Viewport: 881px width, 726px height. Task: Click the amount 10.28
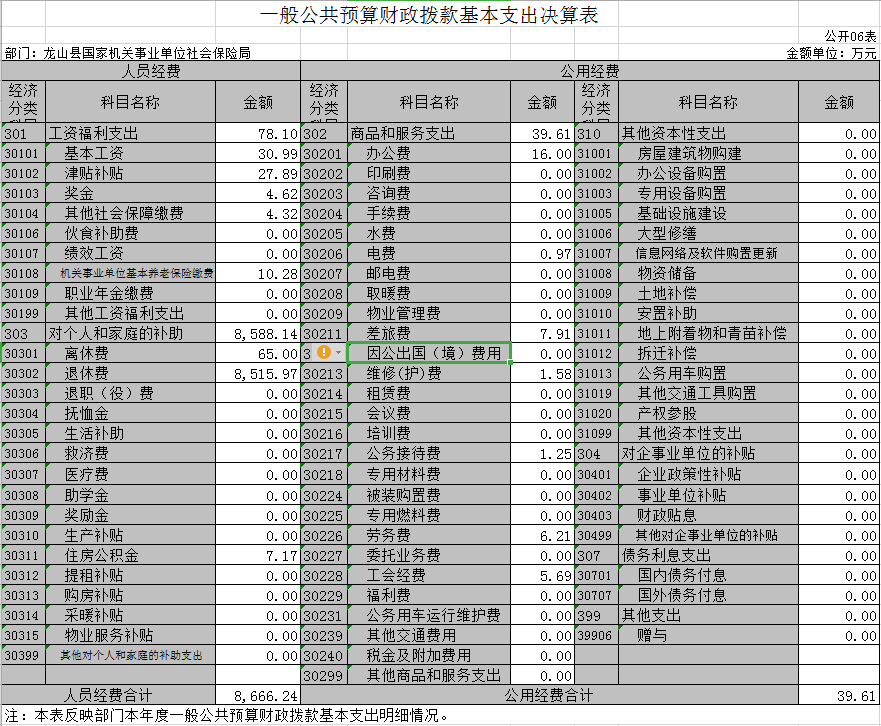click(258, 274)
